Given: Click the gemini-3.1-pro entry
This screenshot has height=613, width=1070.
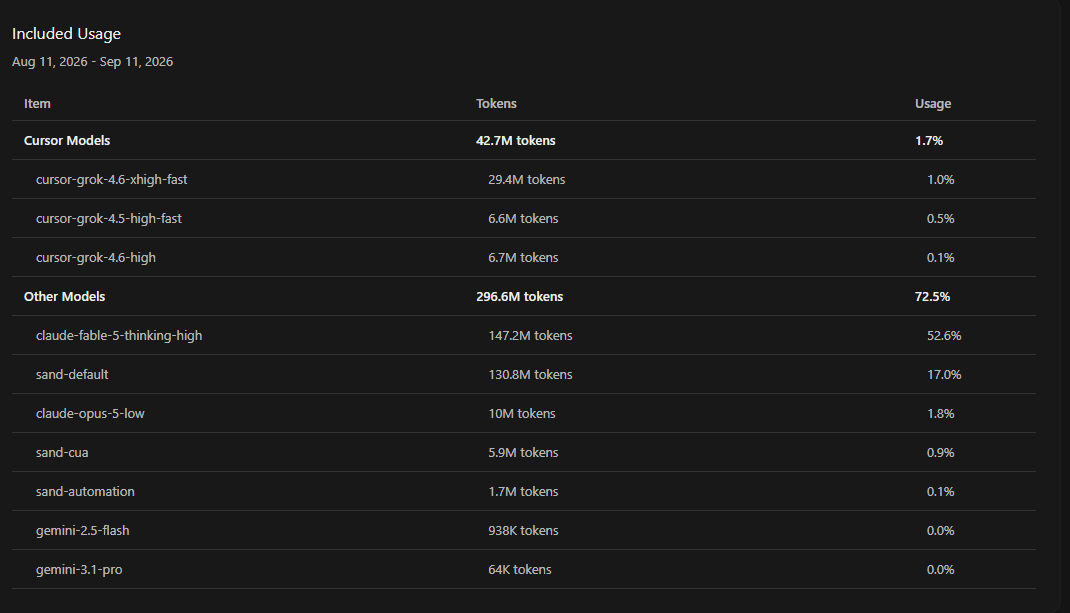Looking at the screenshot, I should tap(523, 569).
